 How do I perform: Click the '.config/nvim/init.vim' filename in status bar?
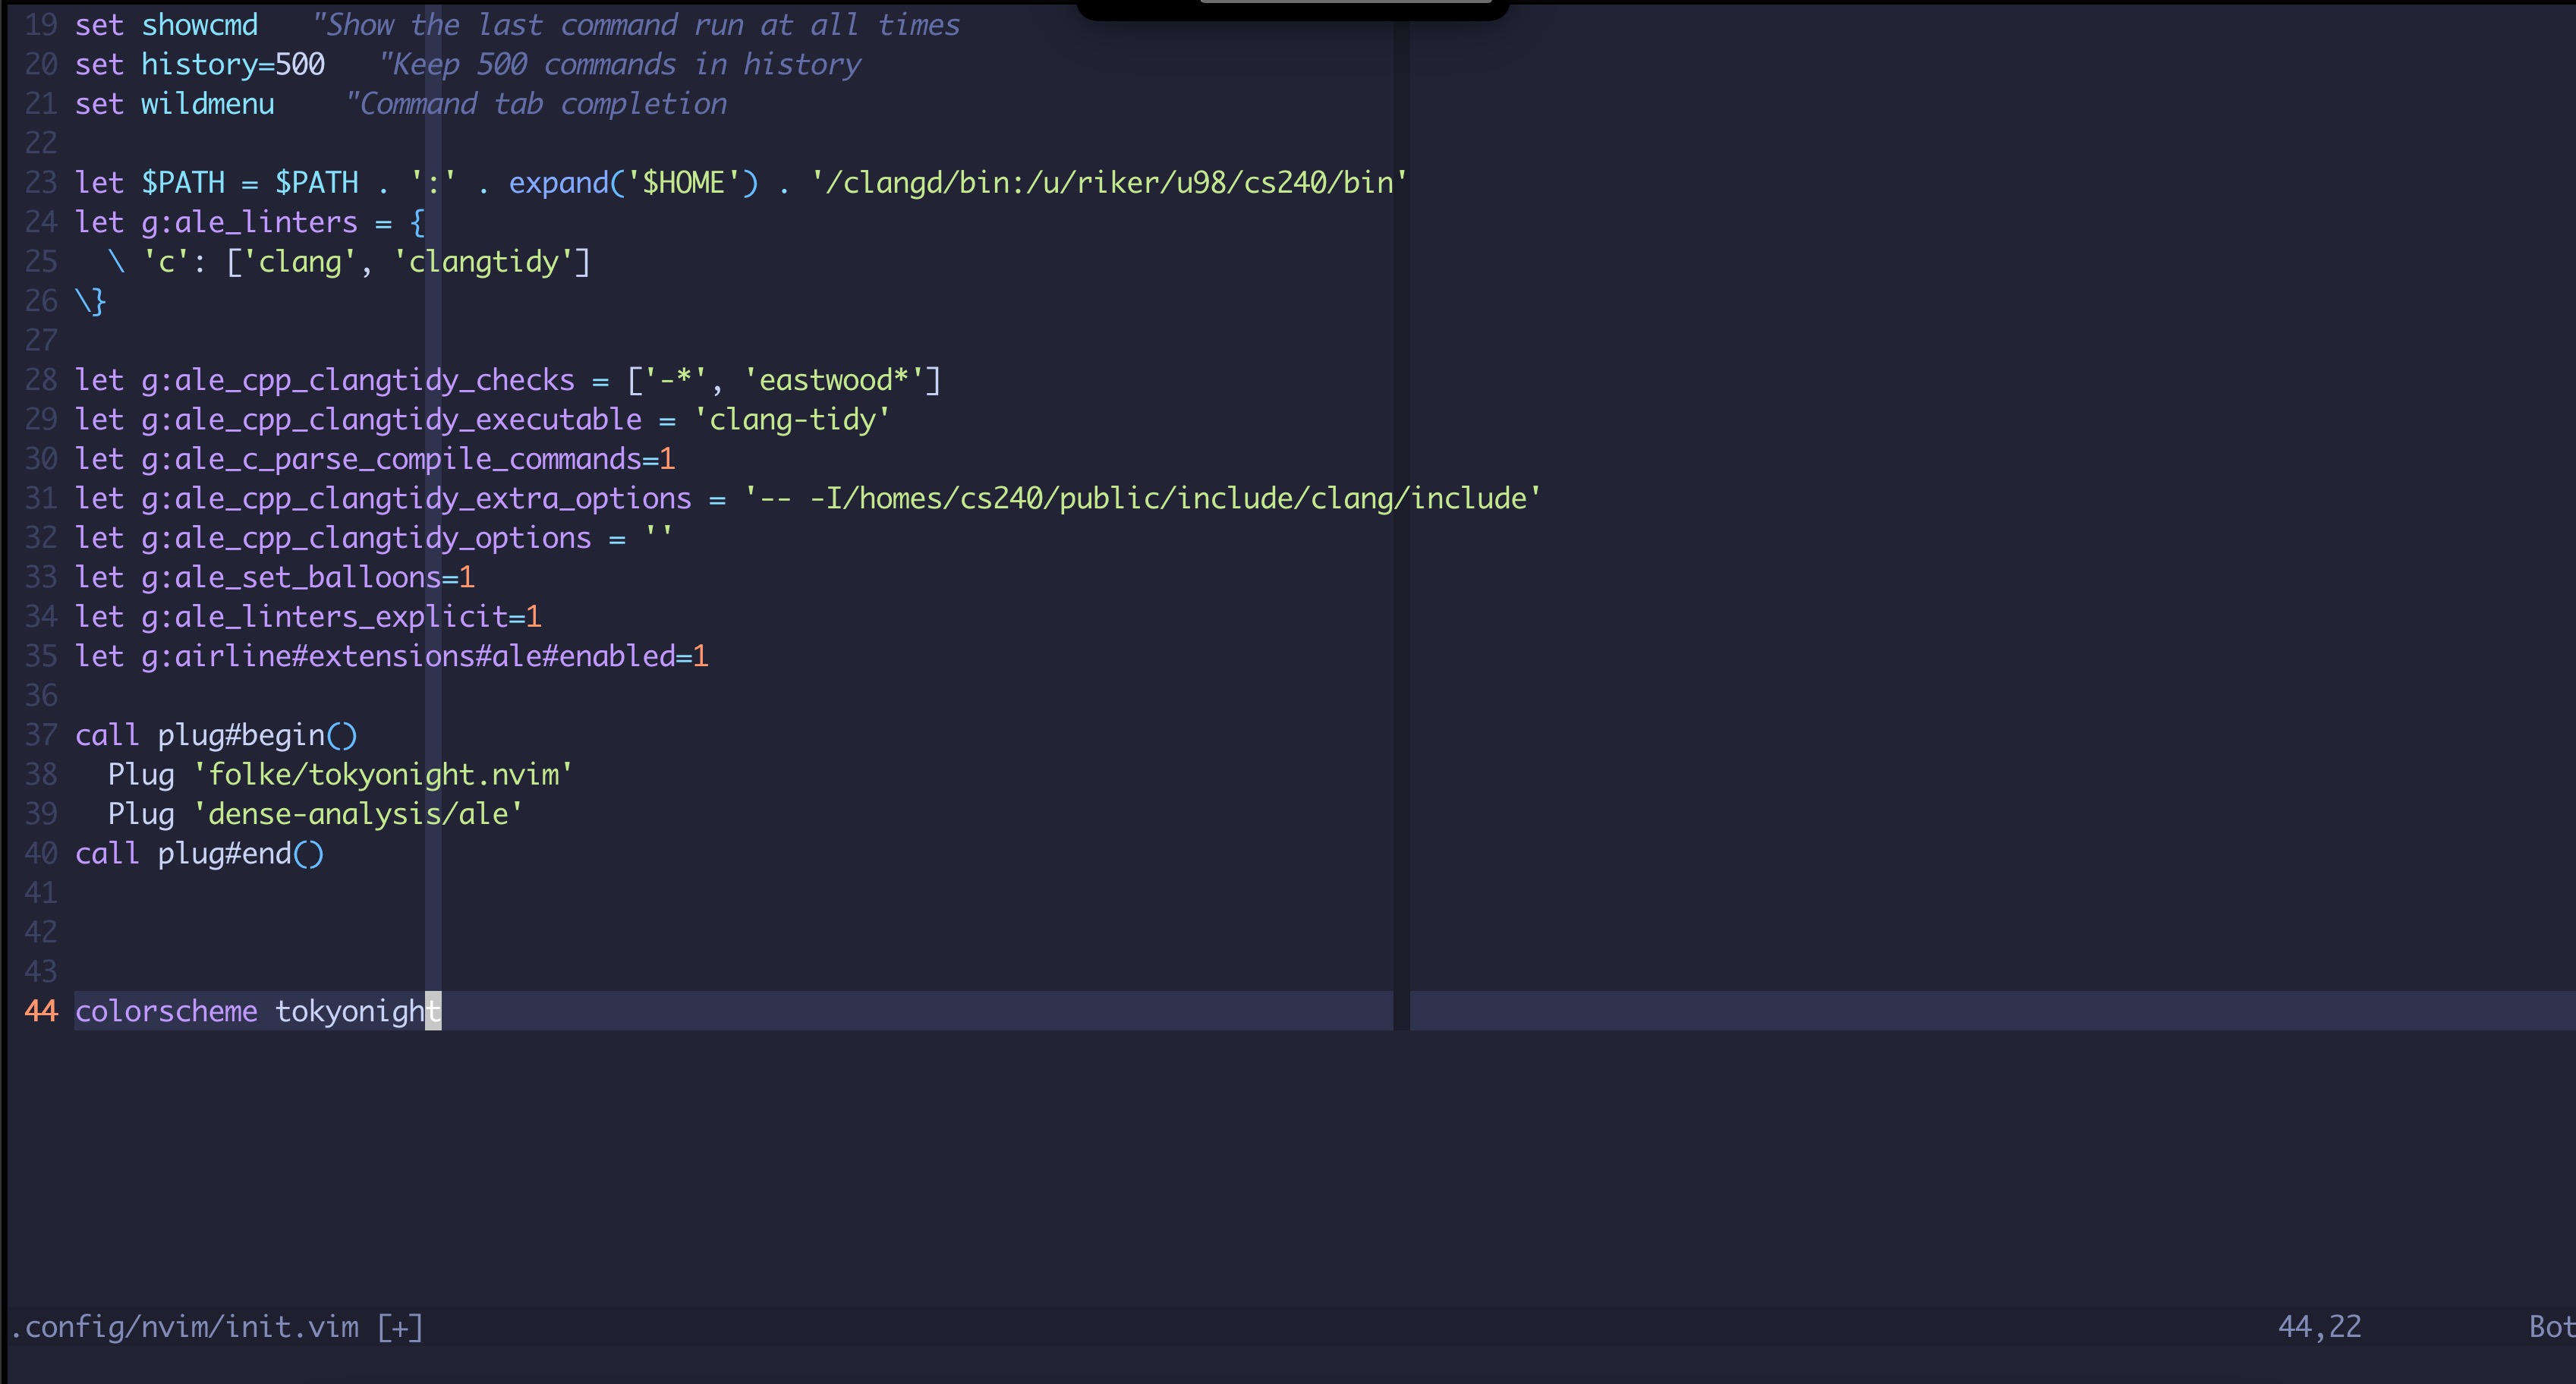185,1327
